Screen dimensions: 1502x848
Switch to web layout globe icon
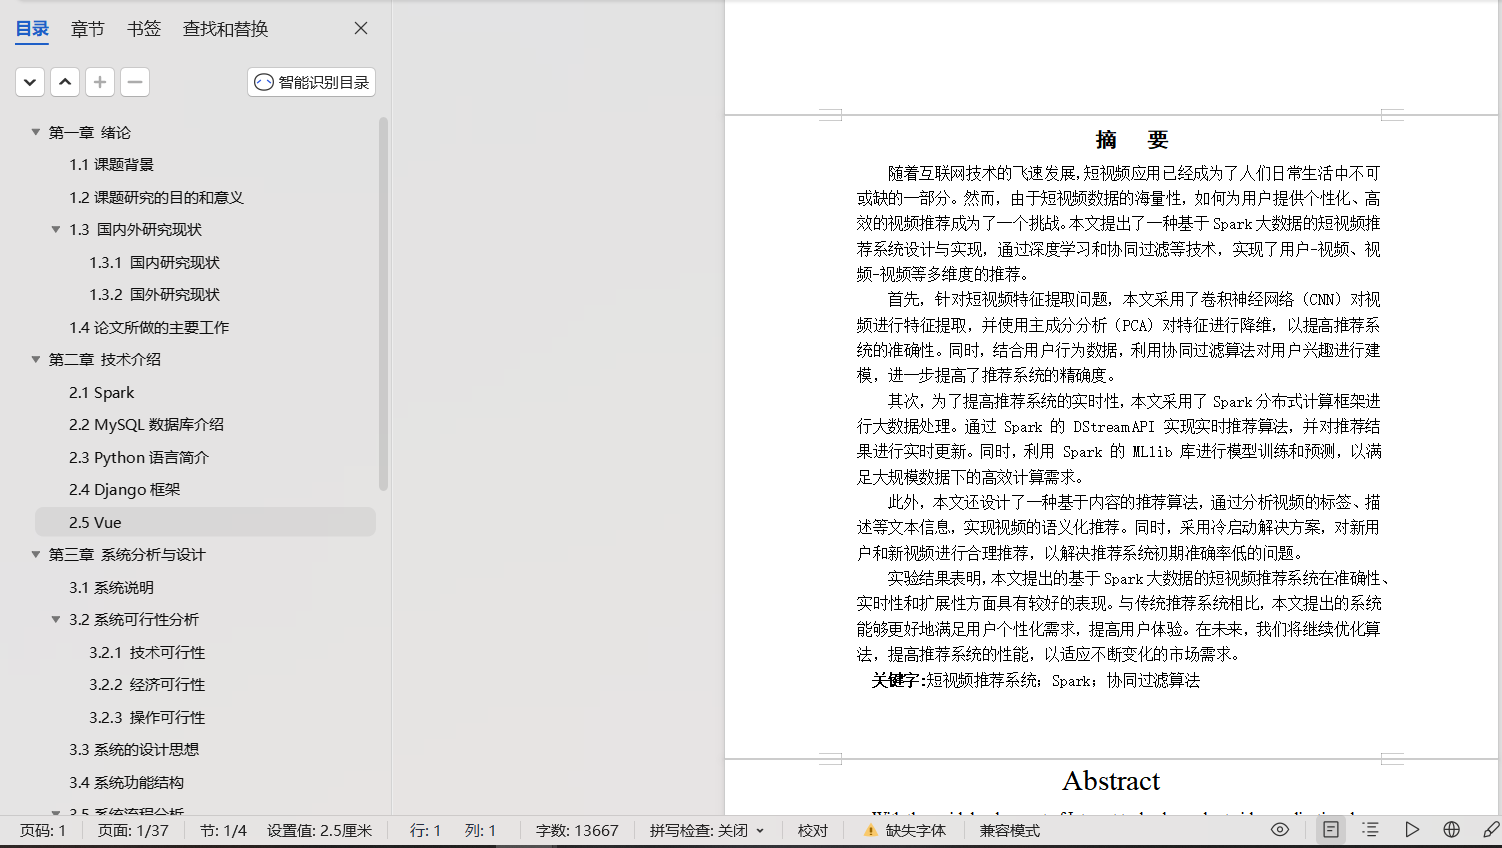(x=1451, y=829)
